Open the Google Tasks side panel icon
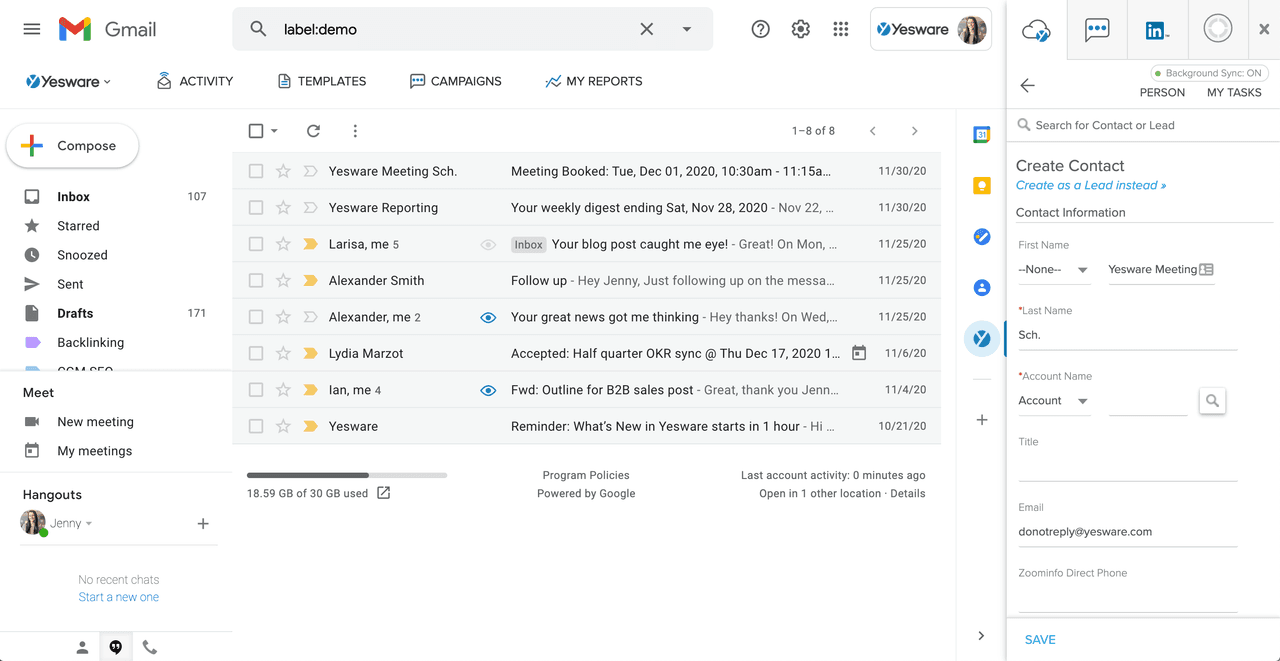 [981, 237]
